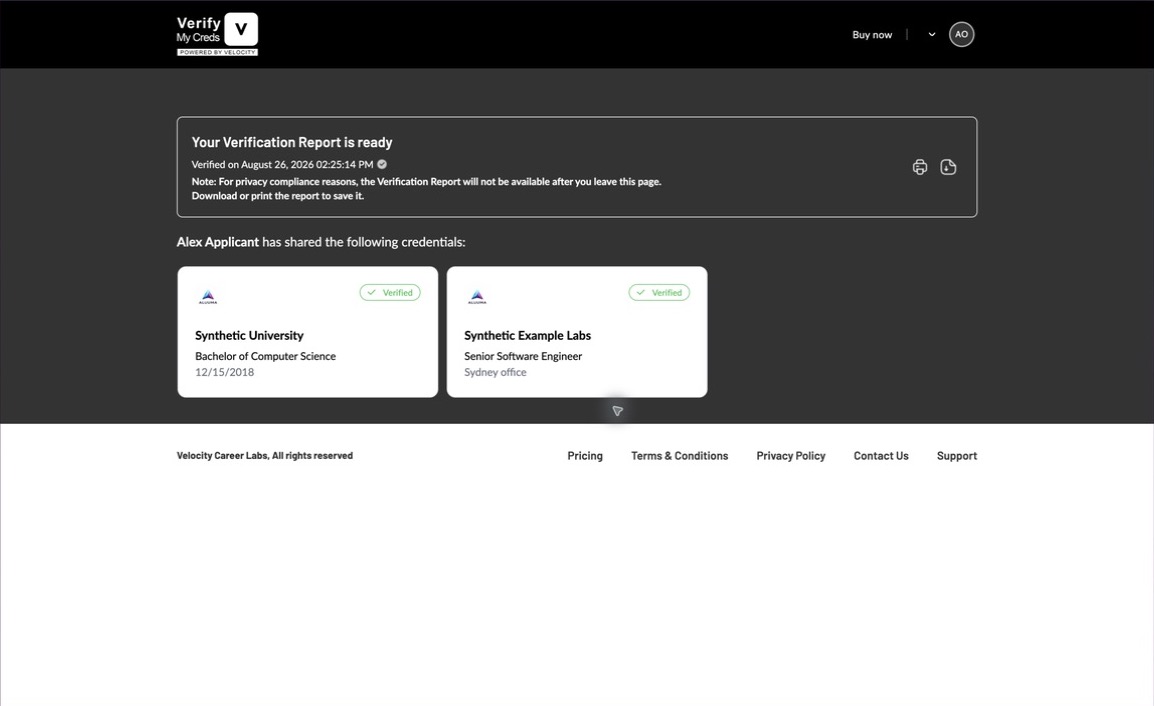Click the verified checkmark beside timestamp
This screenshot has height=706, width=1154.
(x=382, y=164)
